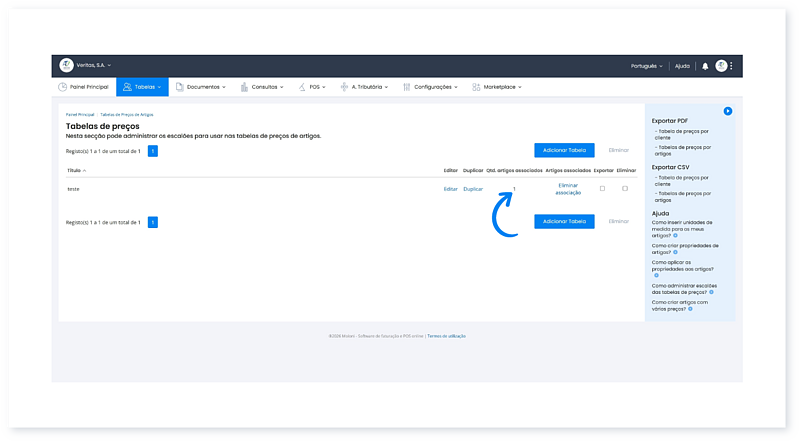The image size is (800, 442).
Task: Expand the Configurações menu chevron
Action: click(456, 87)
